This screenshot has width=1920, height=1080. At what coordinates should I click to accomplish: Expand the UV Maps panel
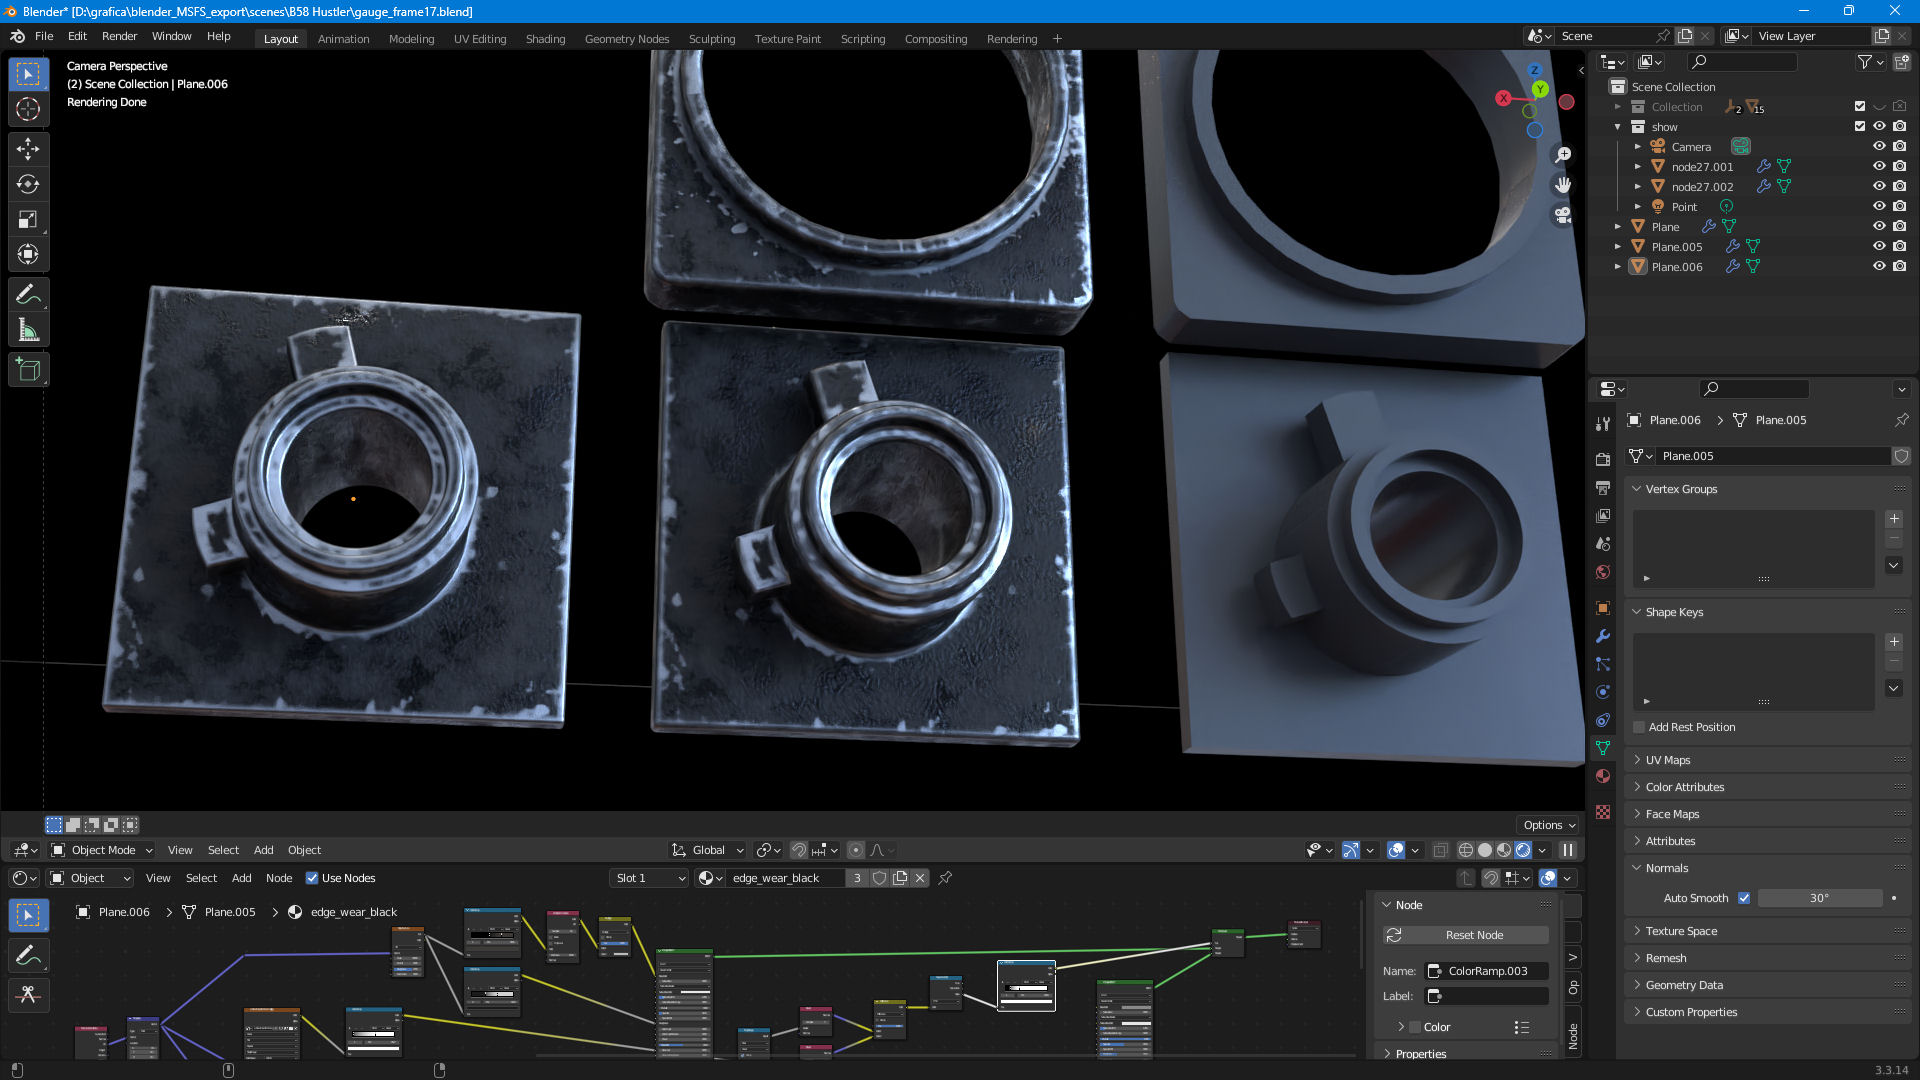[1667, 760]
